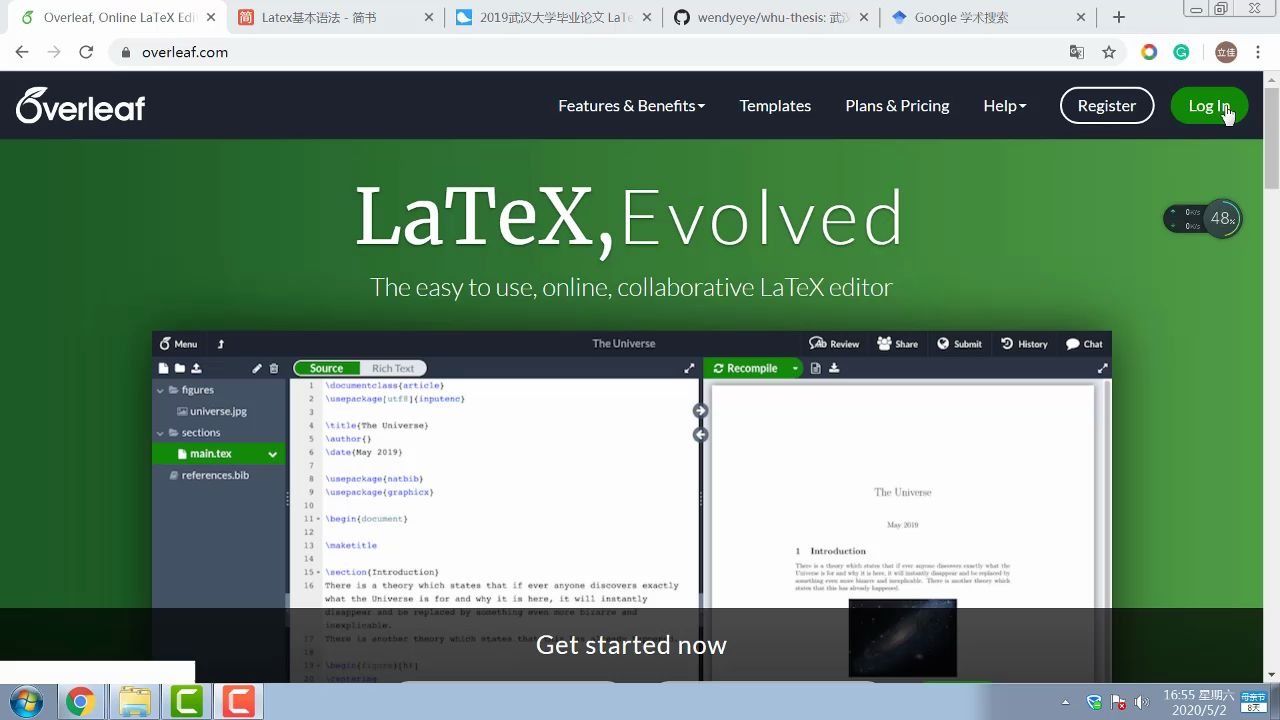Click the Submit button in the editor toolbar
Screen dimensions: 1280x720
(x=959, y=343)
